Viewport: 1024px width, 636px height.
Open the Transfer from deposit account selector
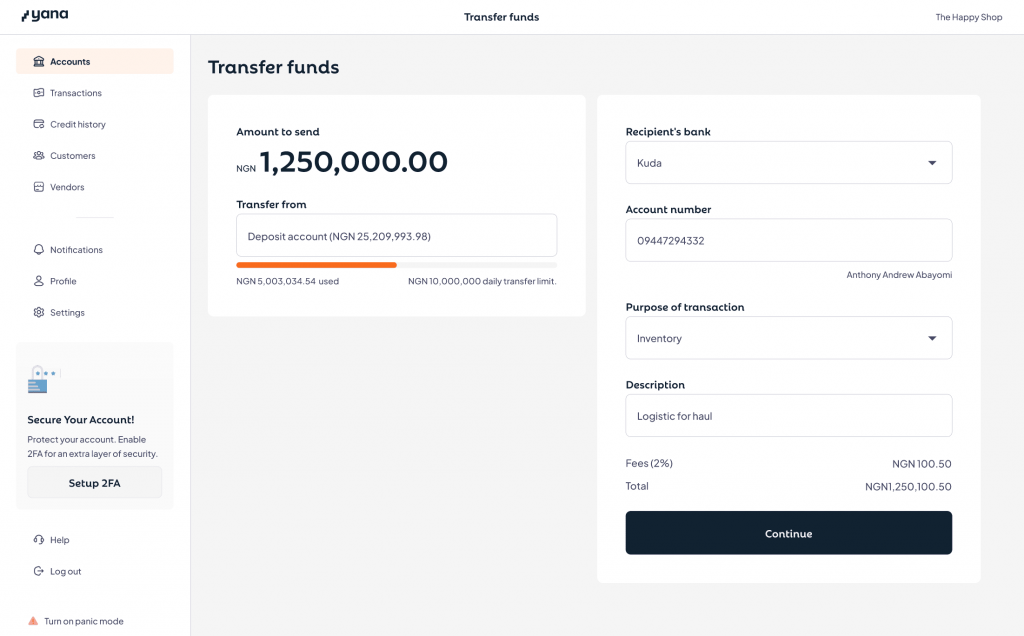point(396,236)
